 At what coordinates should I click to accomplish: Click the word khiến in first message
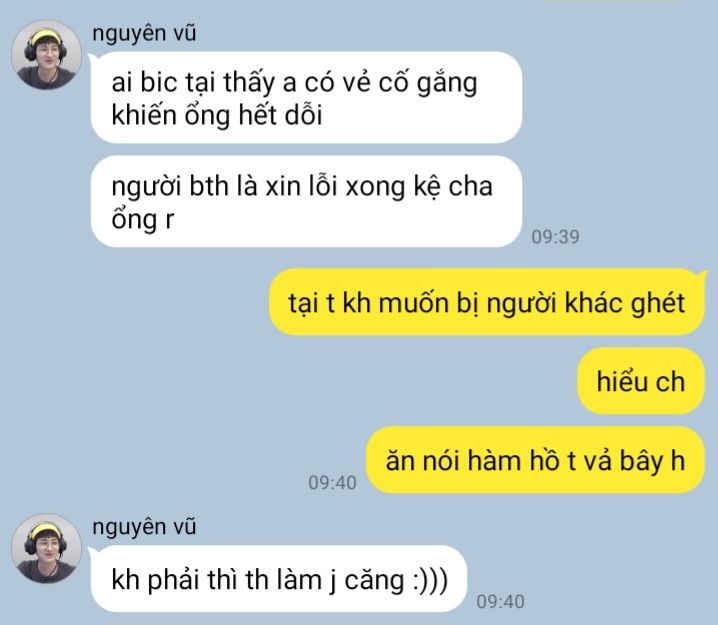pyautogui.click(x=144, y=114)
